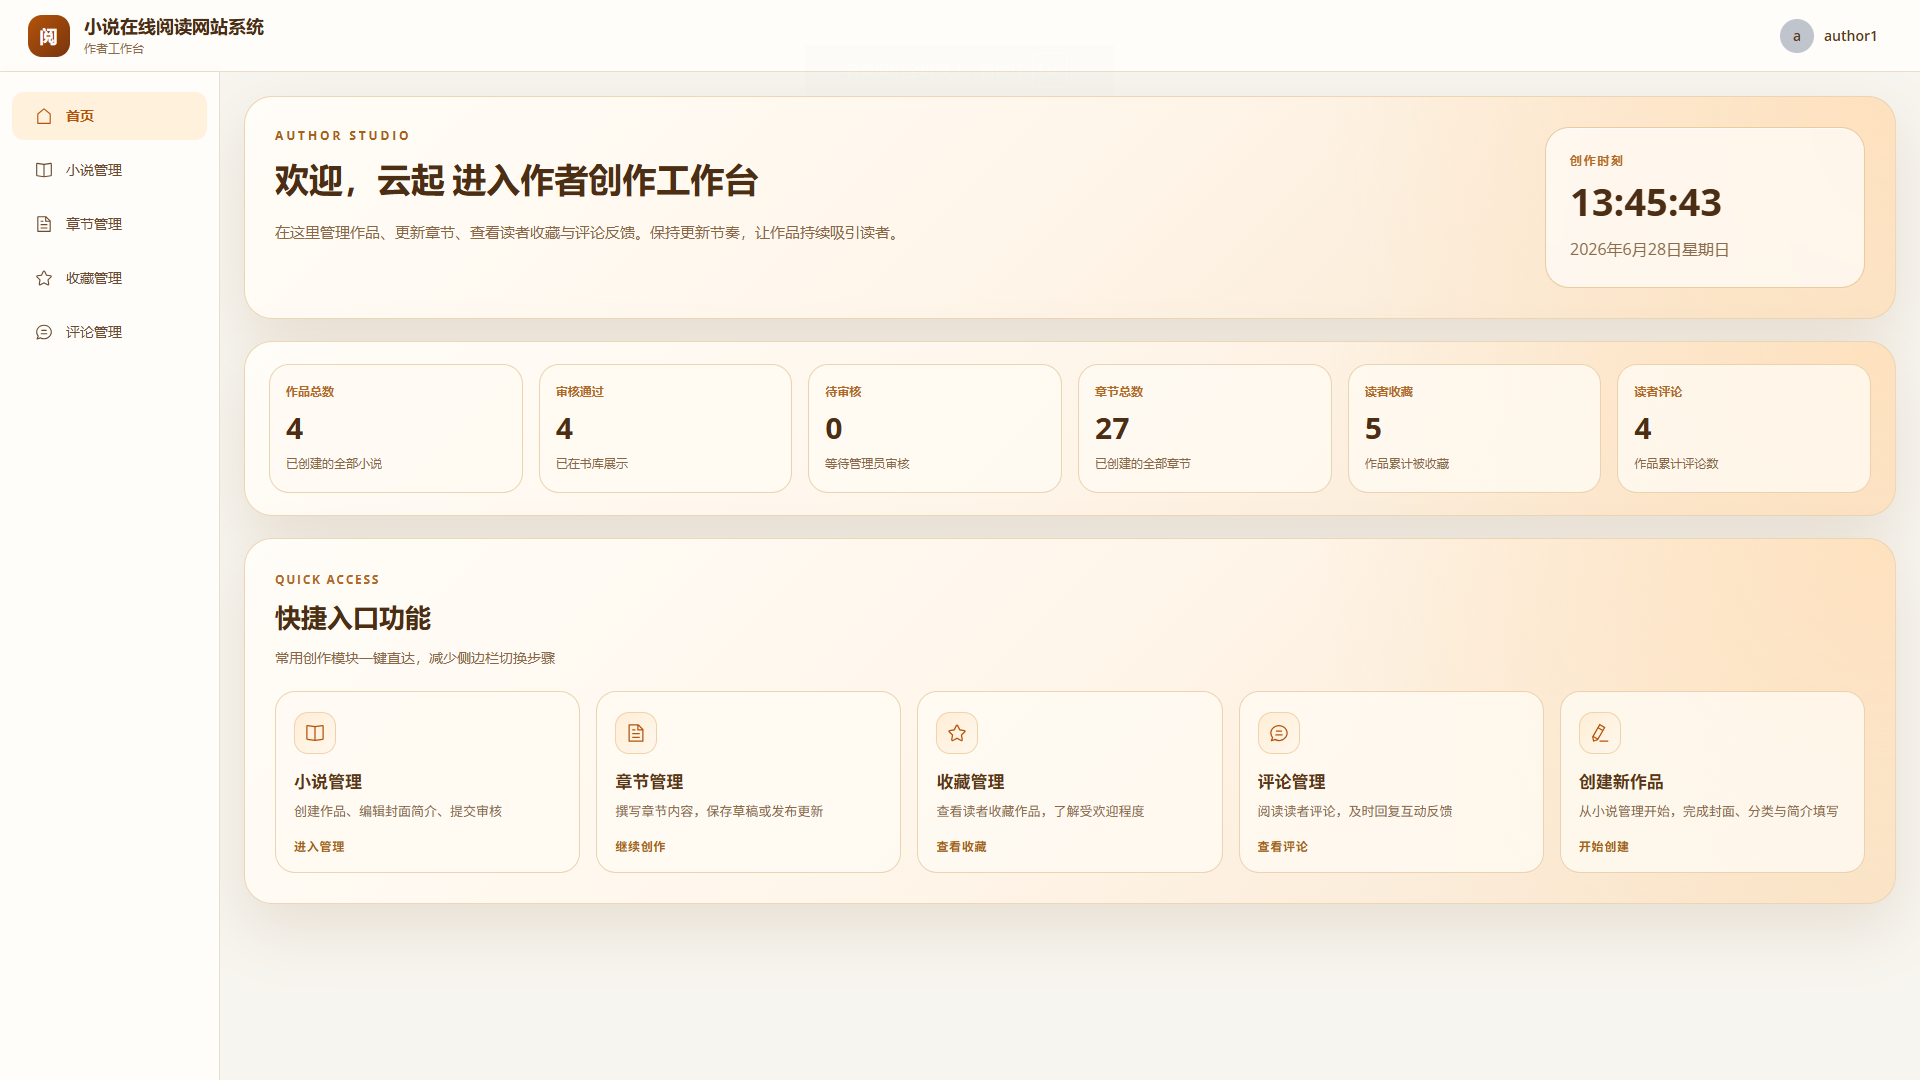Click the QUICK ACCESS label
Image resolution: width=1920 pixels, height=1080 pixels.
(327, 580)
